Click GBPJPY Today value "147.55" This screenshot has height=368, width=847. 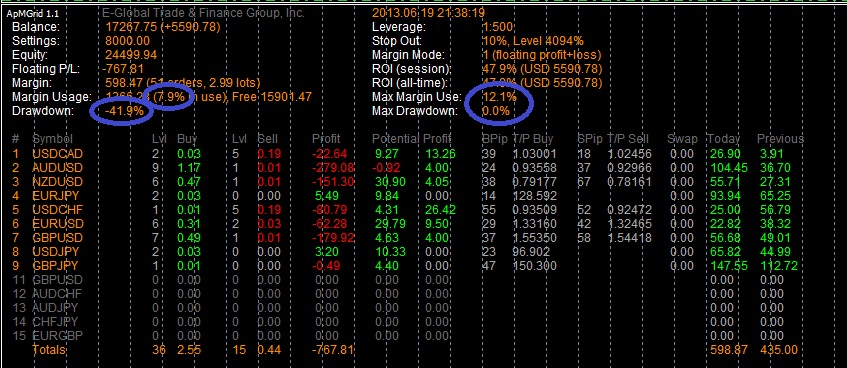(728, 265)
